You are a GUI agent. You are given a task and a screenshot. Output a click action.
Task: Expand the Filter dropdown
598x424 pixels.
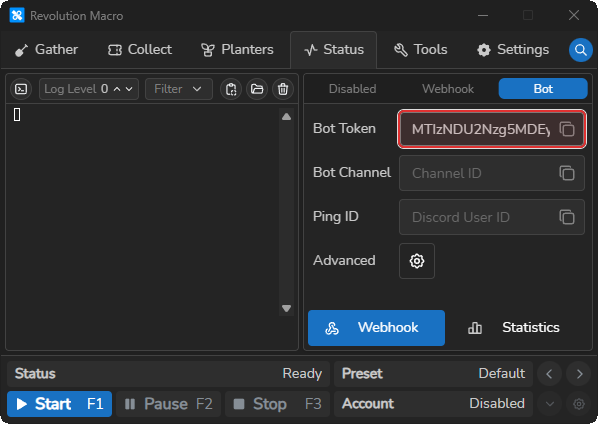(178, 89)
